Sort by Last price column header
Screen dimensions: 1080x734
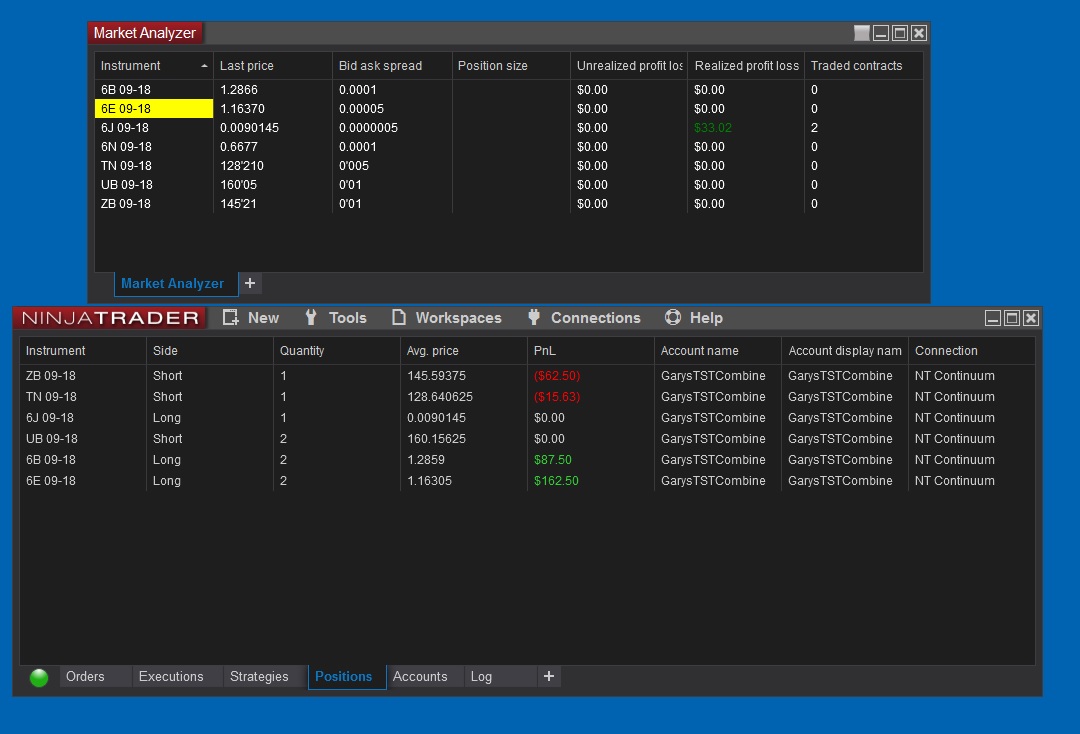point(247,66)
